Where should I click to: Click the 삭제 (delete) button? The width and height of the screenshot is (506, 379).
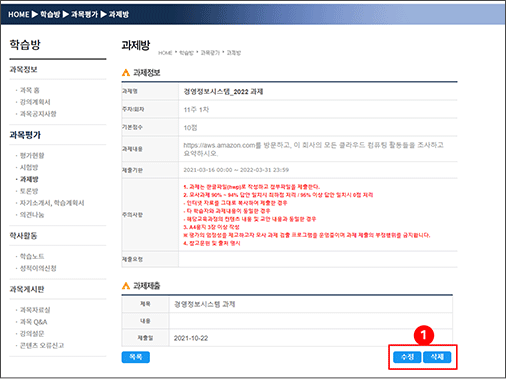(437, 357)
